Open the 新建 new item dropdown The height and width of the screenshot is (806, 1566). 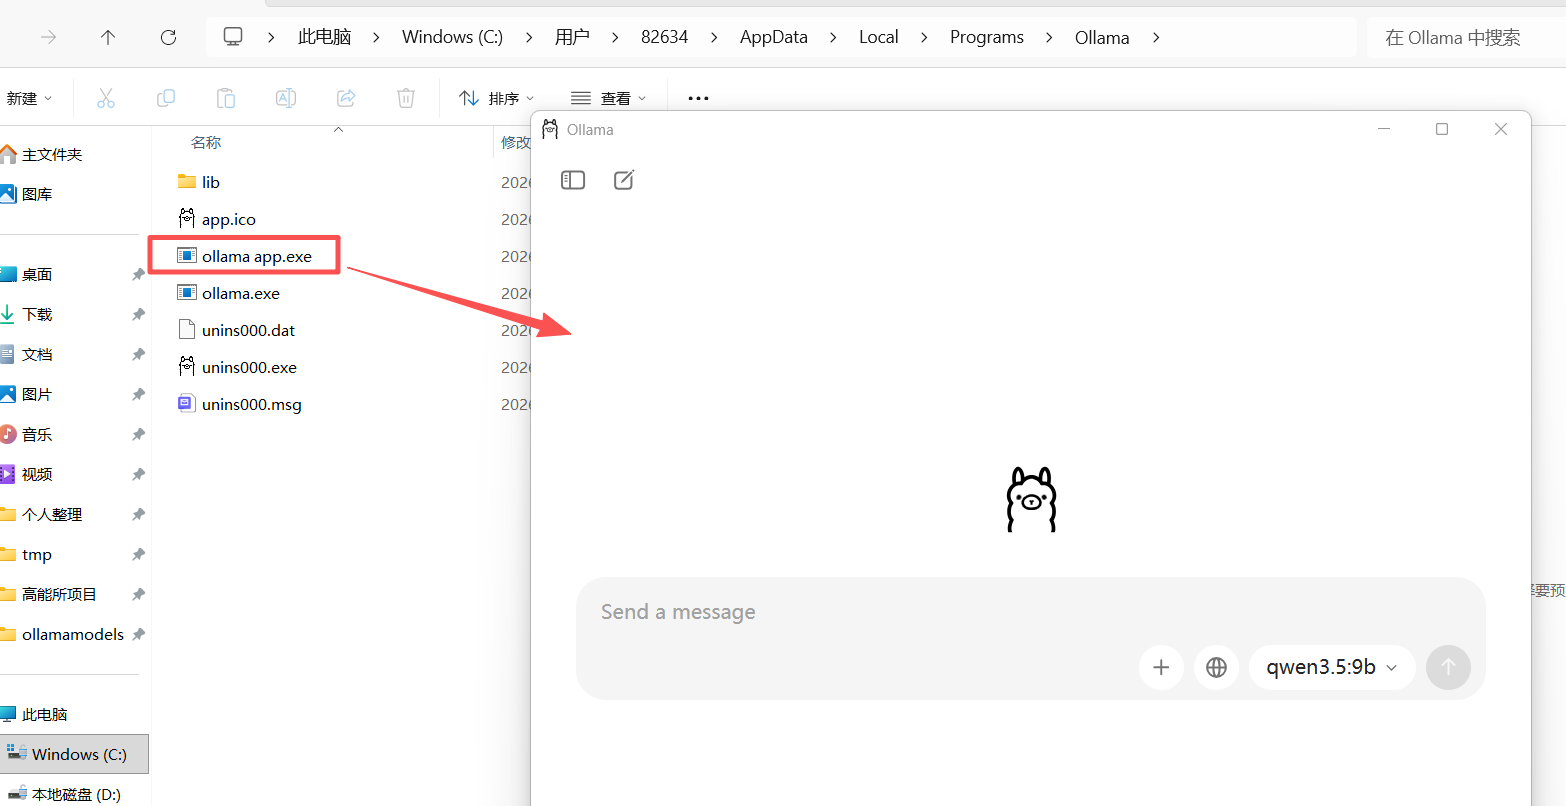(28, 98)
